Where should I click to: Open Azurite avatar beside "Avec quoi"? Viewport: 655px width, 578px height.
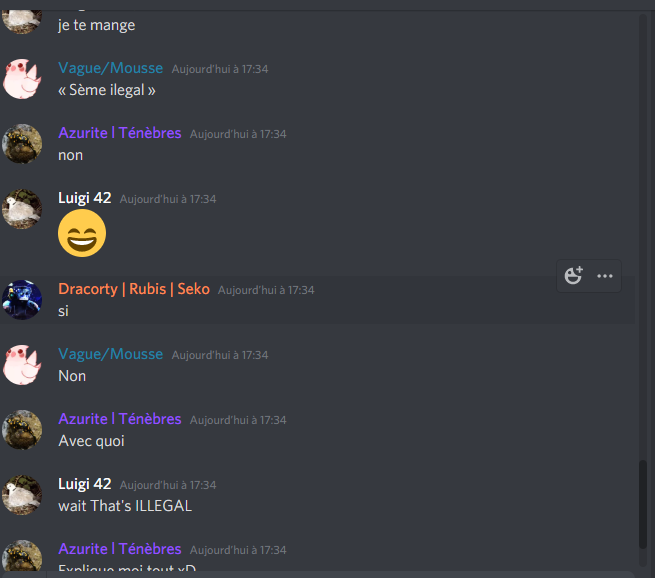coord(22,430)
